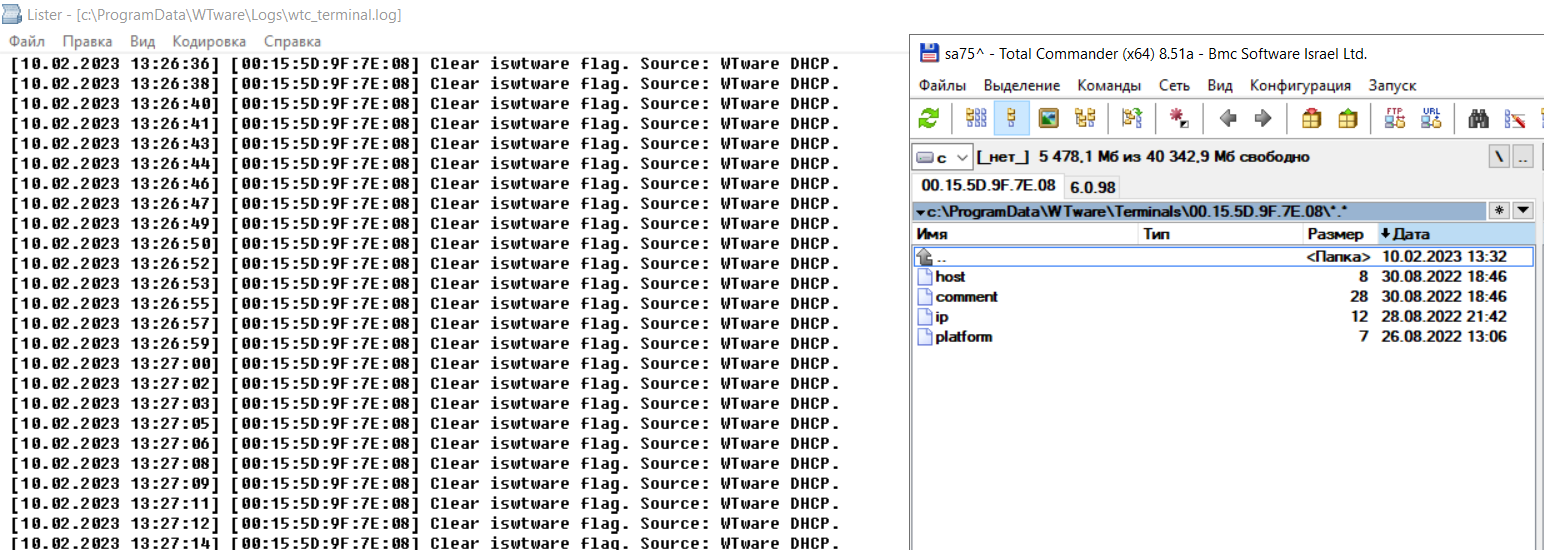Click the invert selection asterisk icon

click(x=1179, y=119)
